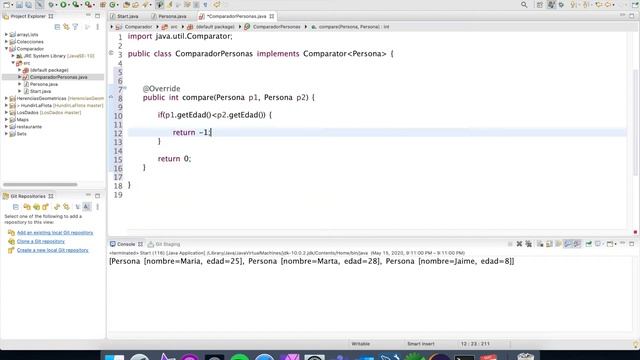Screen dimensions: 640x360
Task: Click the Create repository icon in Git toolbar
Action: point(45,207)
